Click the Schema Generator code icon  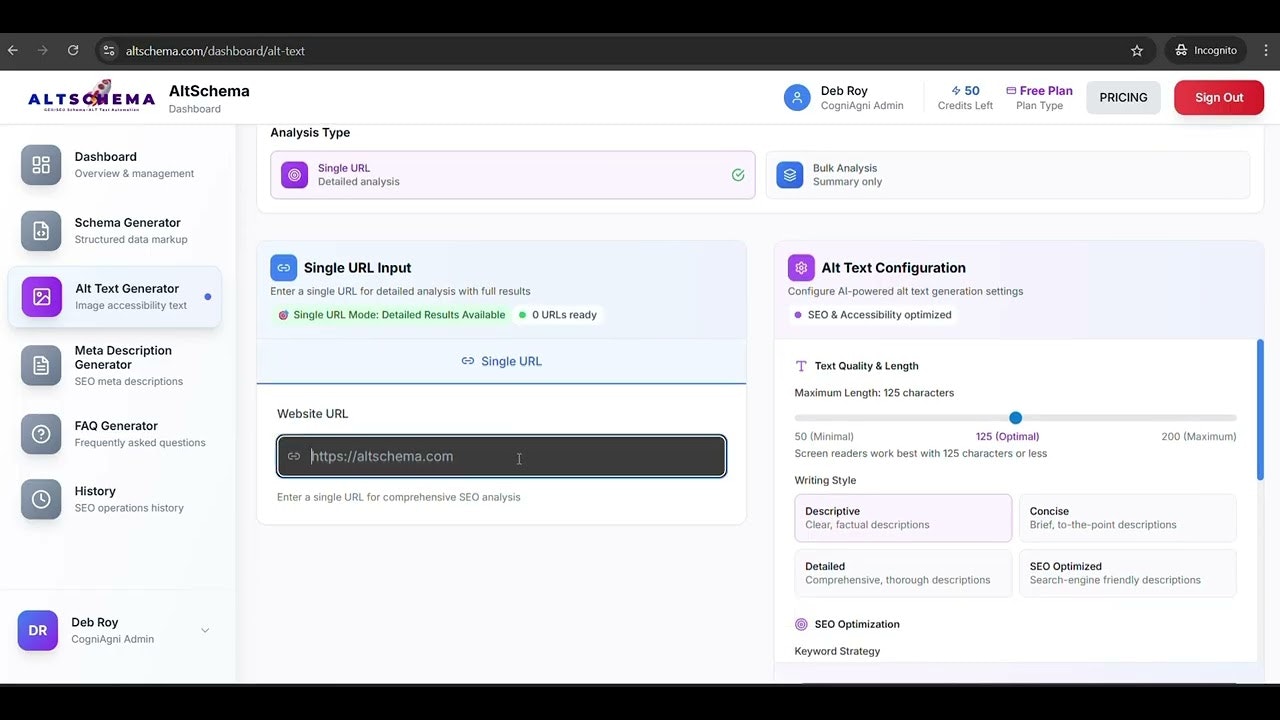tap(41, 231)
